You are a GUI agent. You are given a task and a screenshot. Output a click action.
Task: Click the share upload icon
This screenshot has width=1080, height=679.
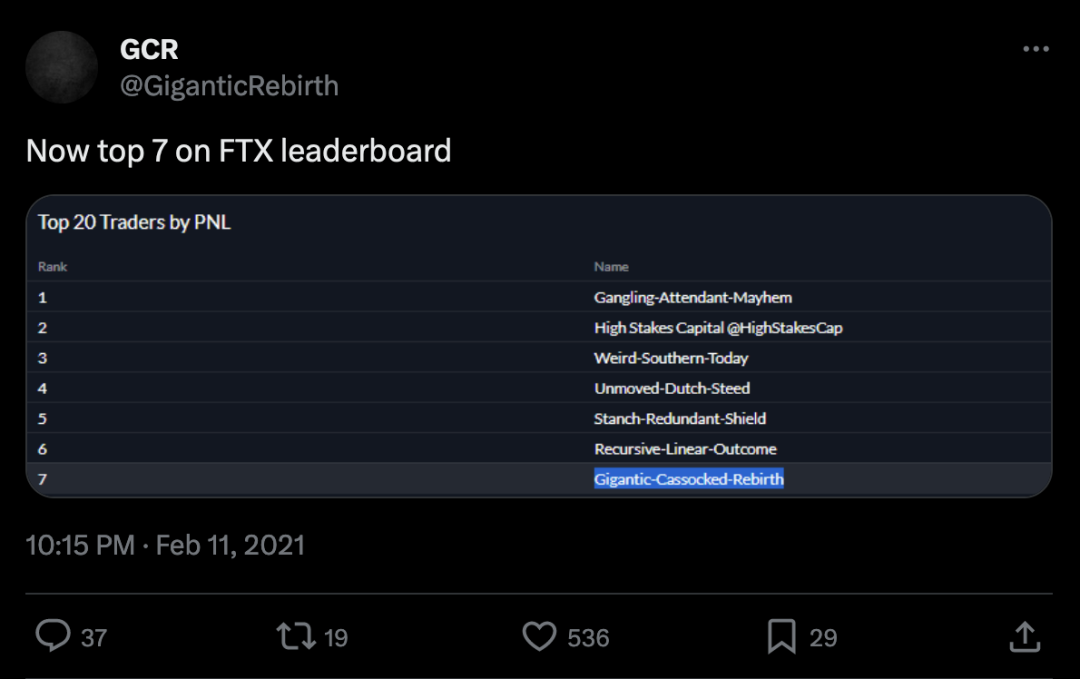click(1023, 637)
